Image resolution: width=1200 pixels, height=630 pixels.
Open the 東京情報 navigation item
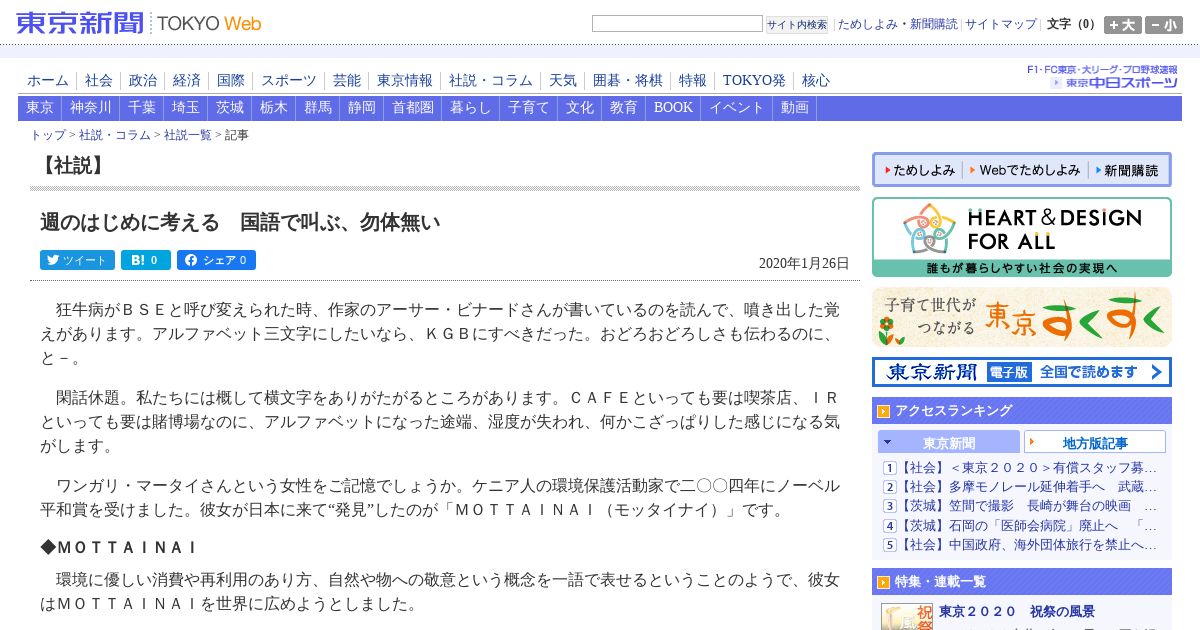click(x=405, y=81)
